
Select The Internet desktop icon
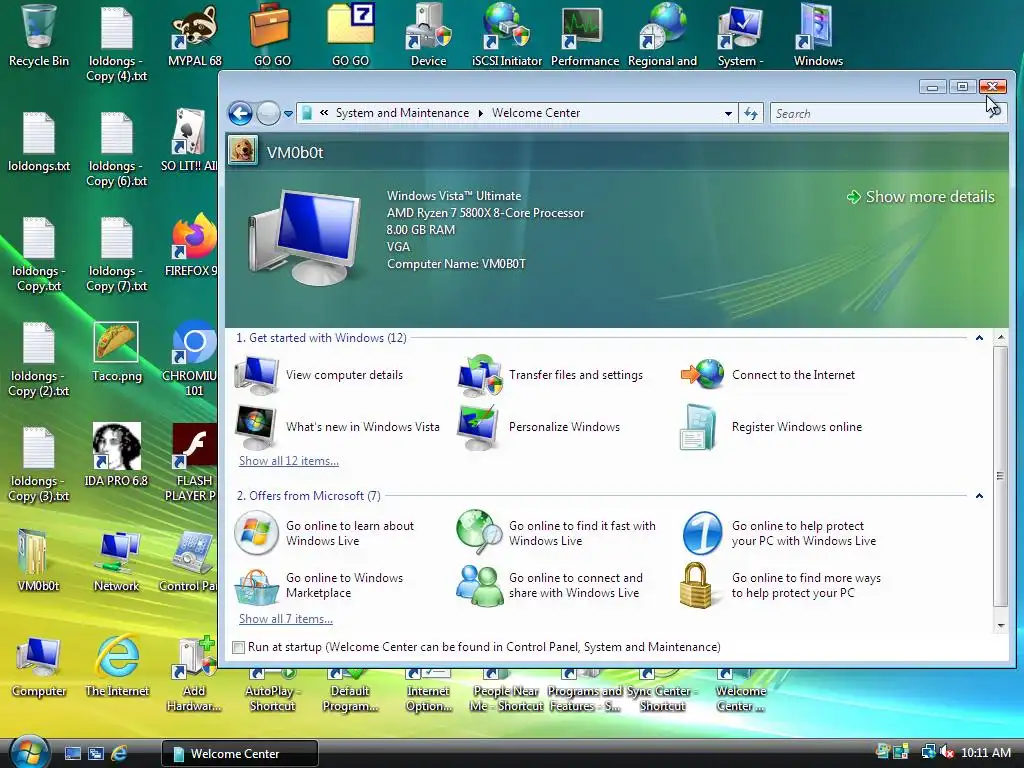tap(117, 666)
